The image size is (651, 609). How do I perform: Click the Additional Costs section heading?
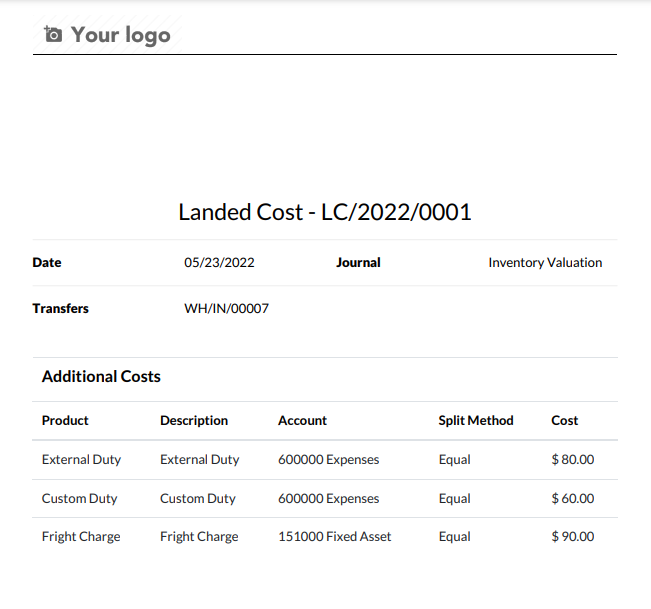(x=101, y=377)
